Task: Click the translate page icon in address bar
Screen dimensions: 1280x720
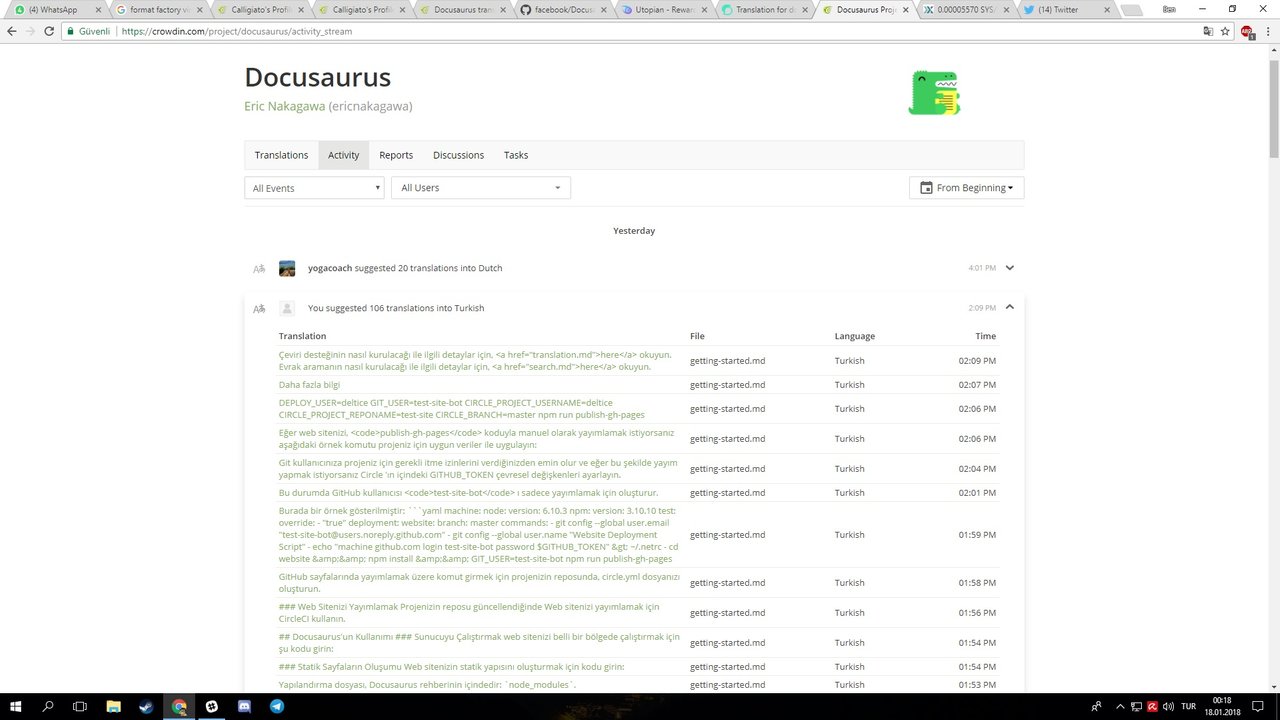Action: coord(1208,31)
